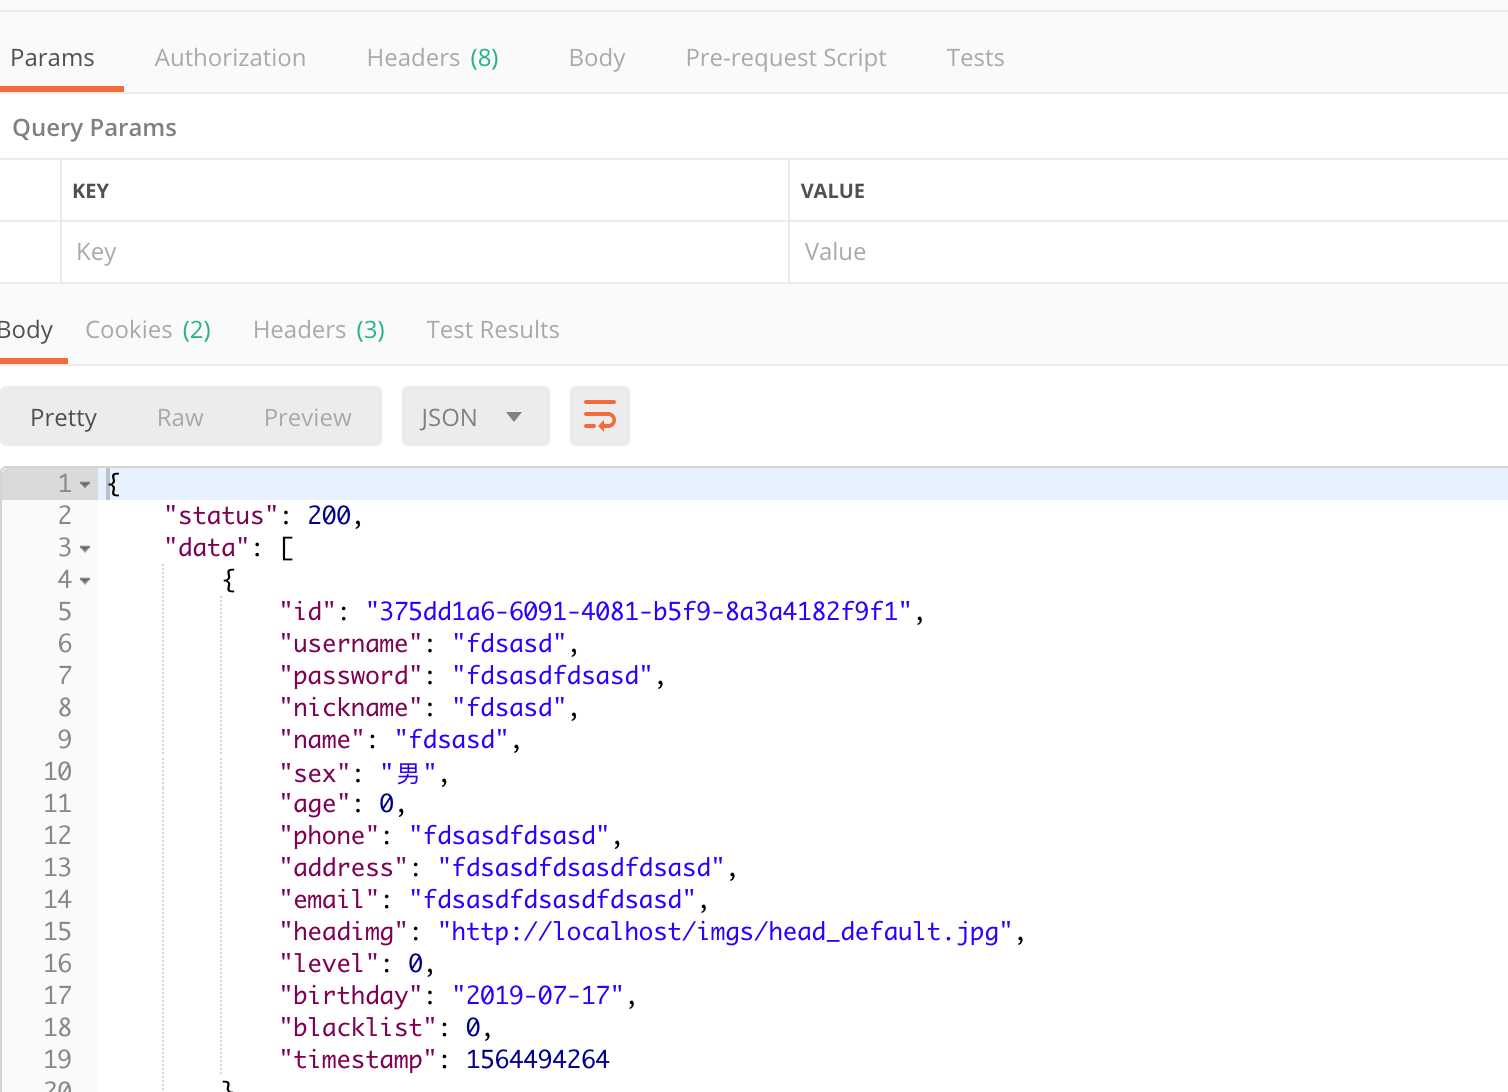Click the query param Key input field

tap(425, 252)
